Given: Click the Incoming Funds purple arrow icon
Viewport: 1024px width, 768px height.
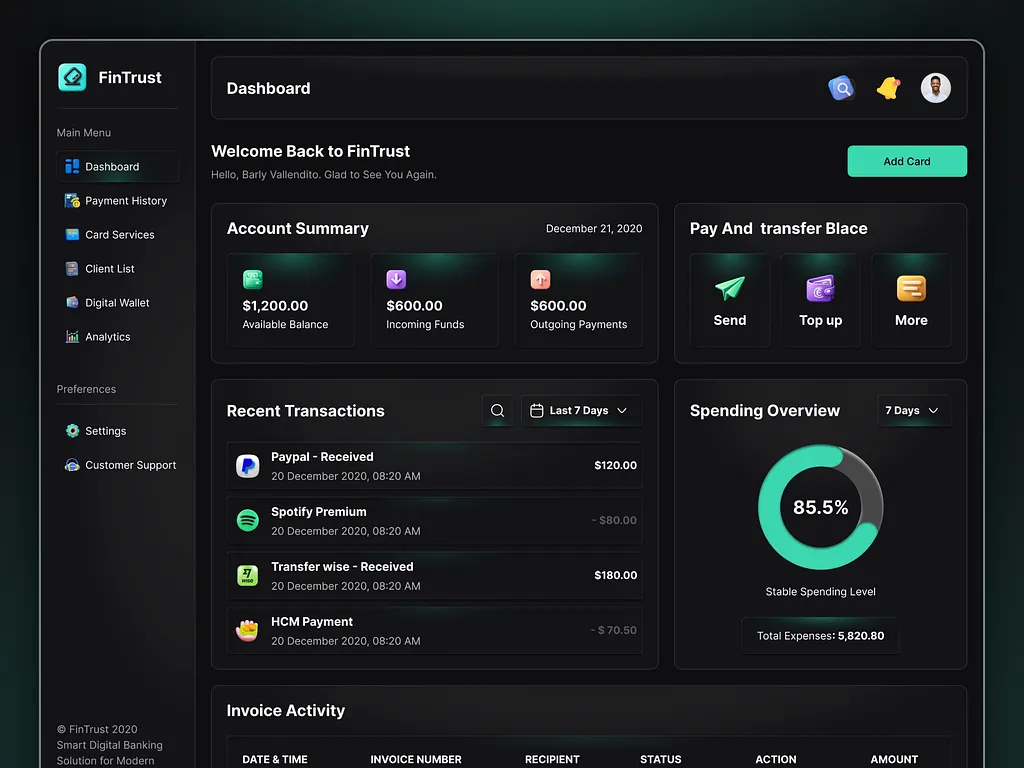Looking at the screenshot, I should (x=396, y=279).
